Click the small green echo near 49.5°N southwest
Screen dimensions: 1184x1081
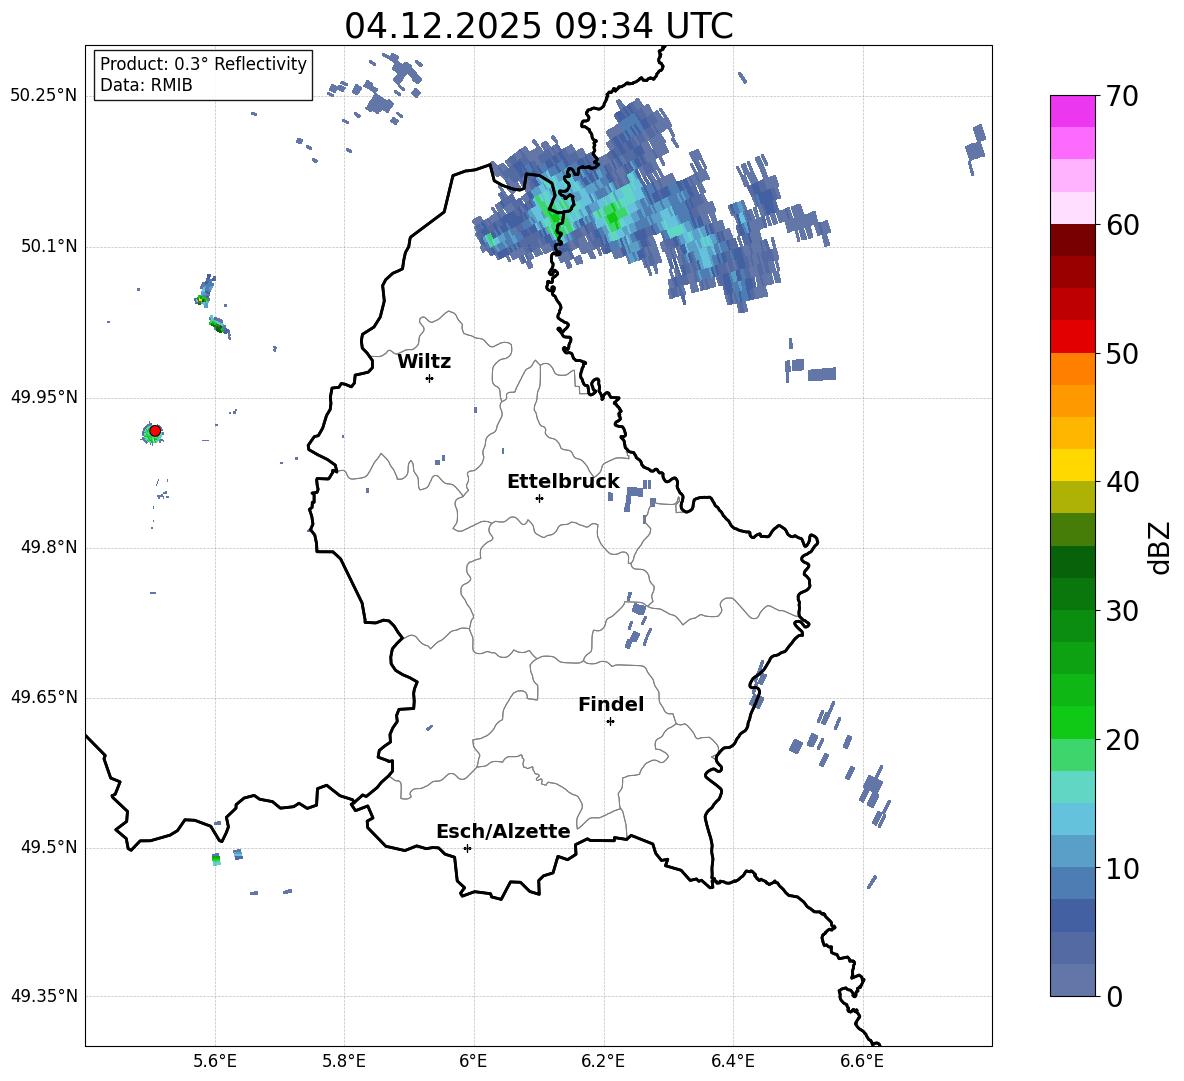tap(217, 859)
